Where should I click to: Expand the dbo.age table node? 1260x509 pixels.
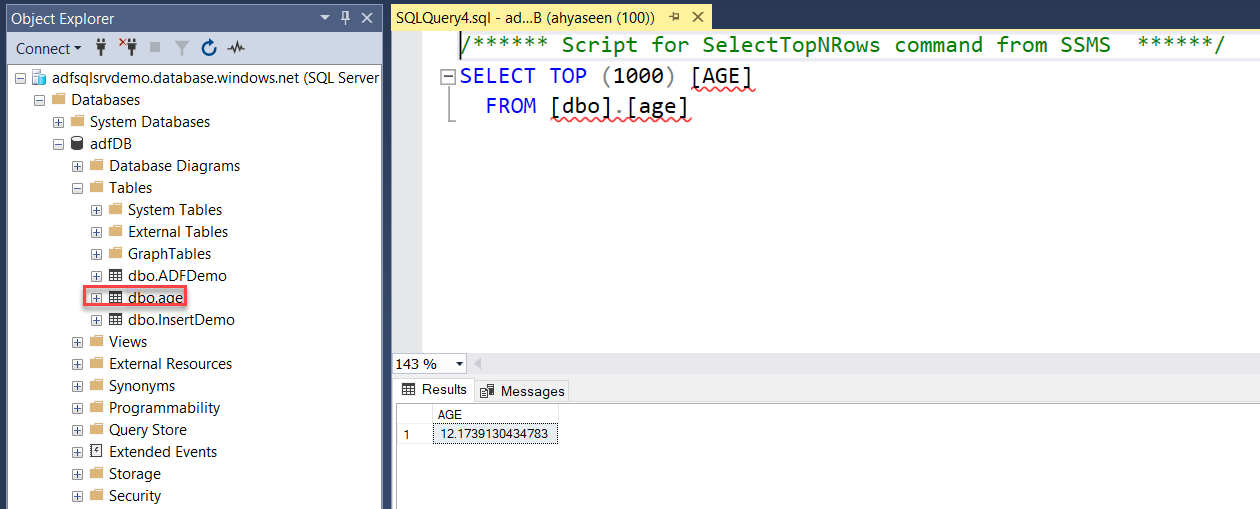[96, 298]
